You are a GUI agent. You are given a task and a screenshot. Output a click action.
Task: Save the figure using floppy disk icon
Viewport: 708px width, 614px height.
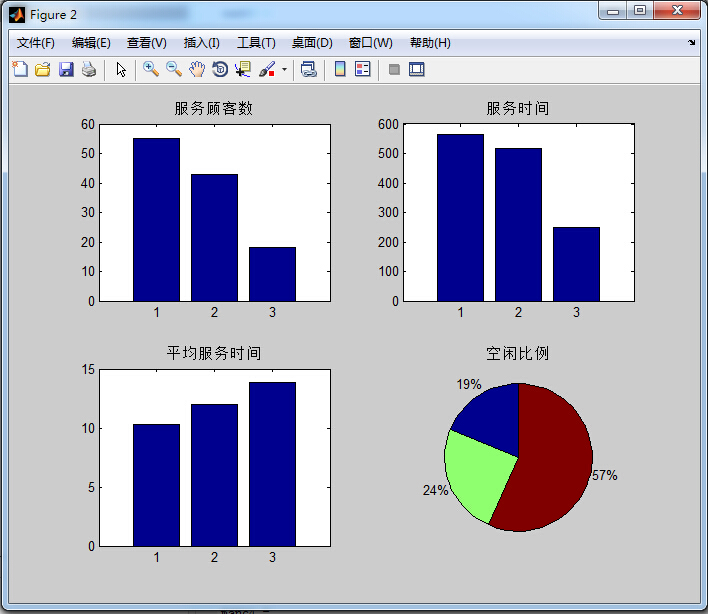click(66, 70)
